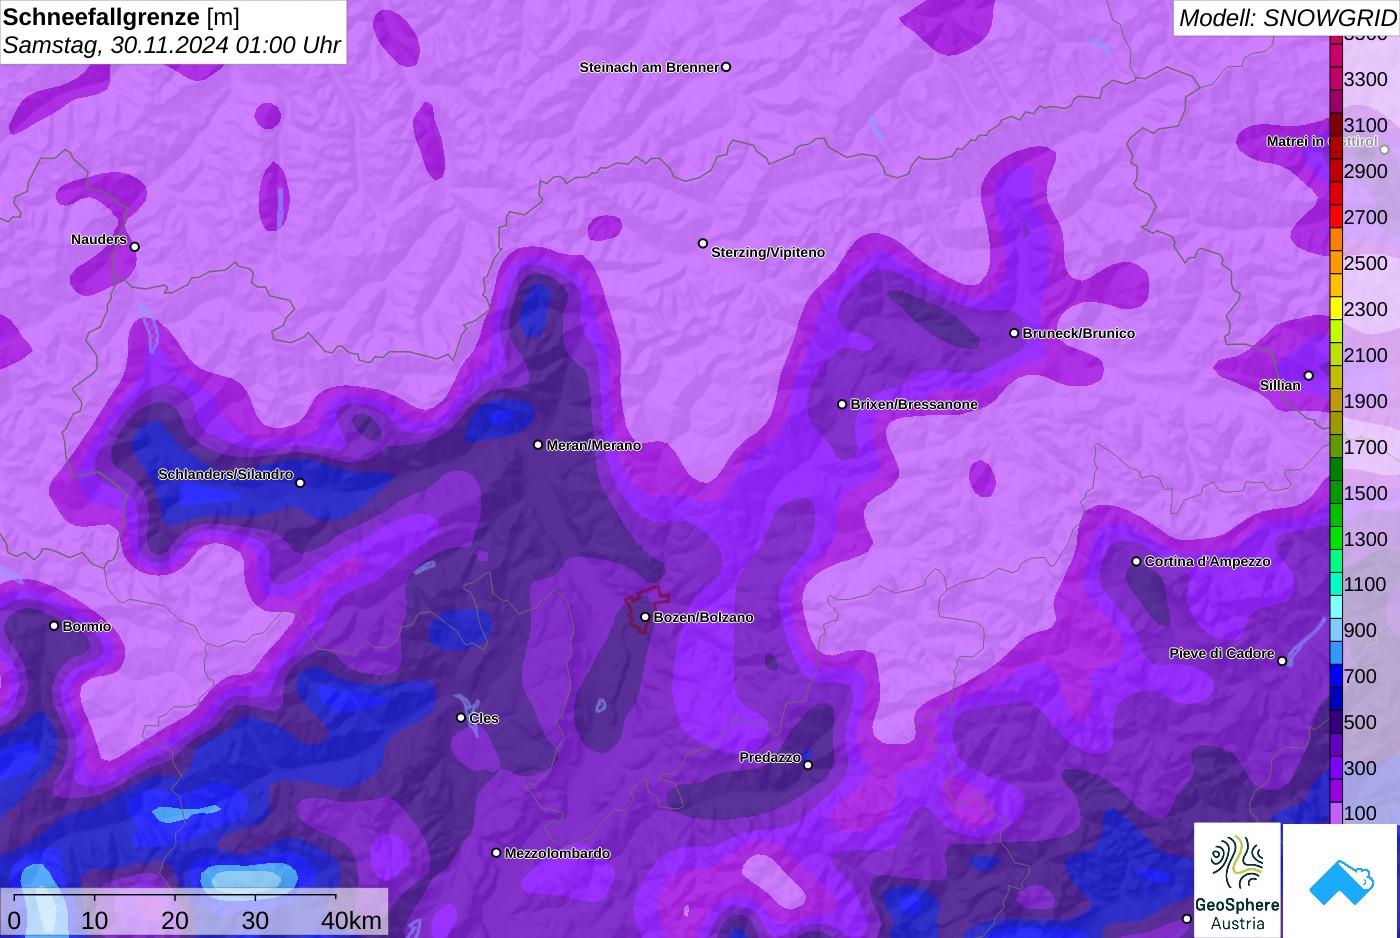Click the GeoSphere Austria logo
Screen dimensions: 1400x938
click(1238, 881)
